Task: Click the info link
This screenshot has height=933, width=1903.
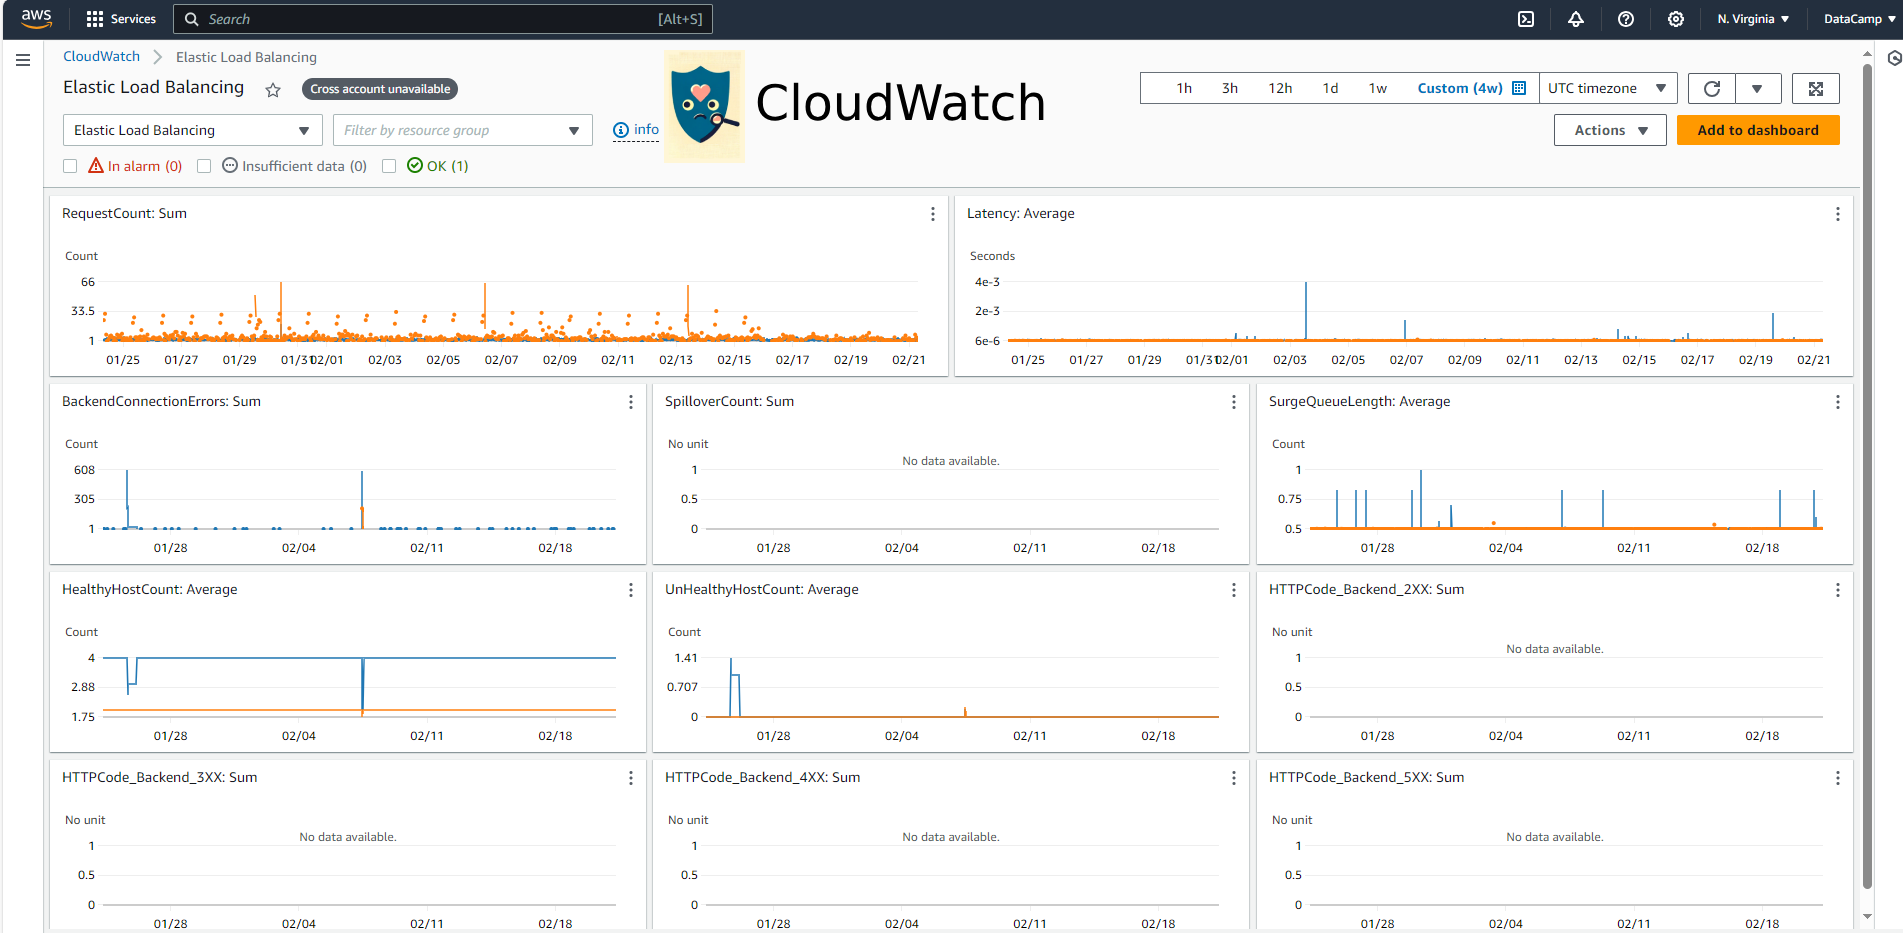Action: pyautogui.click(x=636, y=130)
